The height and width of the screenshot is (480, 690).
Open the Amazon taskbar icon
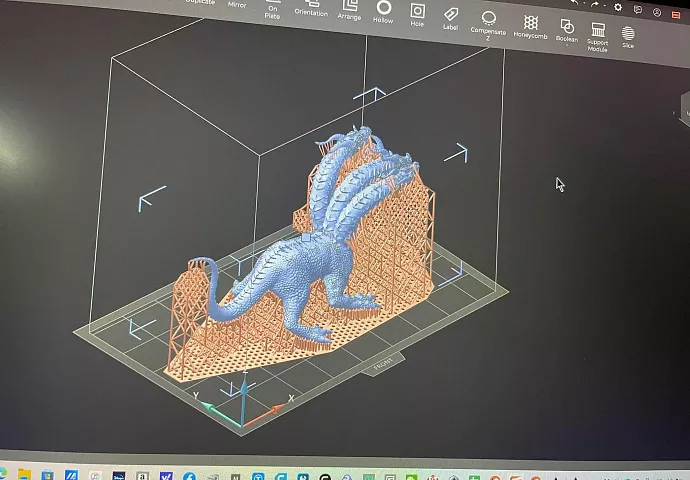[142, 476]
